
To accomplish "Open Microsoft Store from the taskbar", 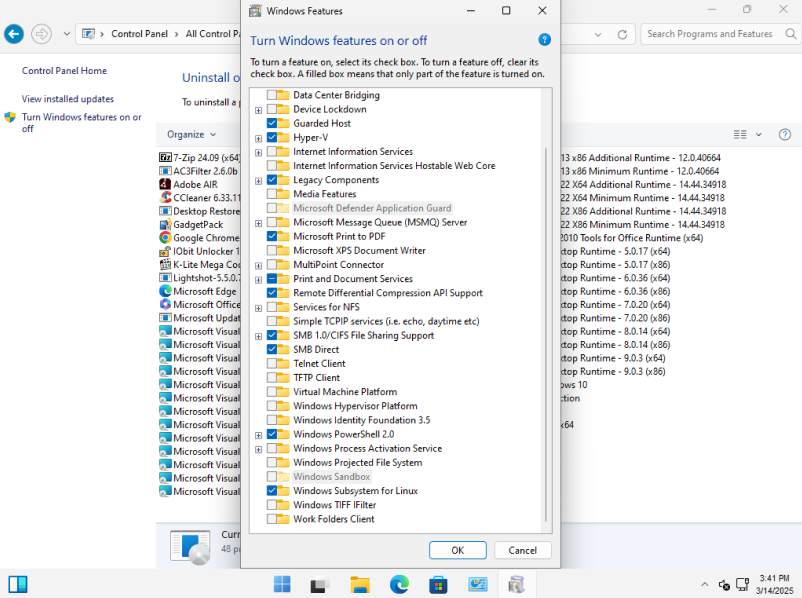I will tap(438, 584).
